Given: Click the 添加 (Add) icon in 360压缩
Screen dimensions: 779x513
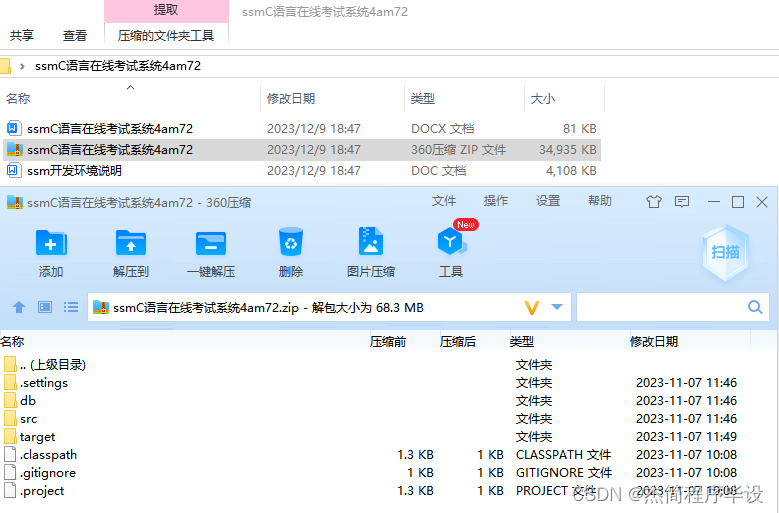Looking at the screenshot, I should pos(51,243).
